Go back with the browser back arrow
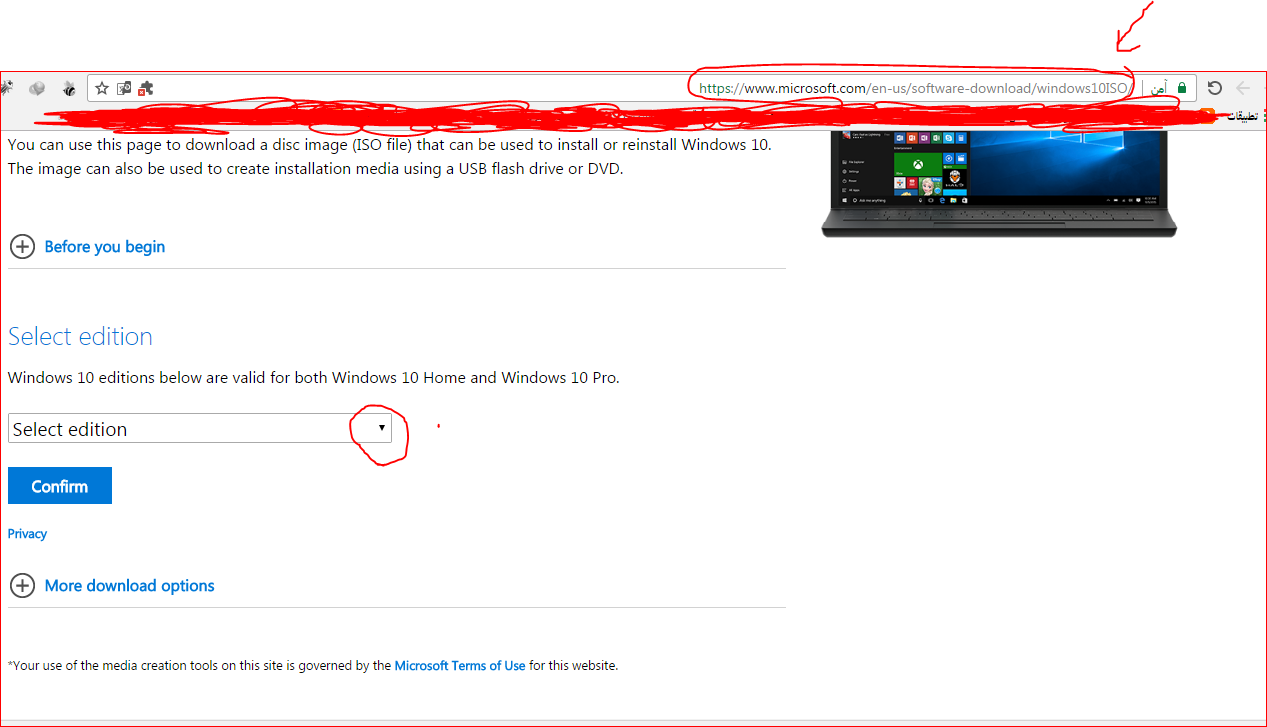 click(x=1243, y=88)
